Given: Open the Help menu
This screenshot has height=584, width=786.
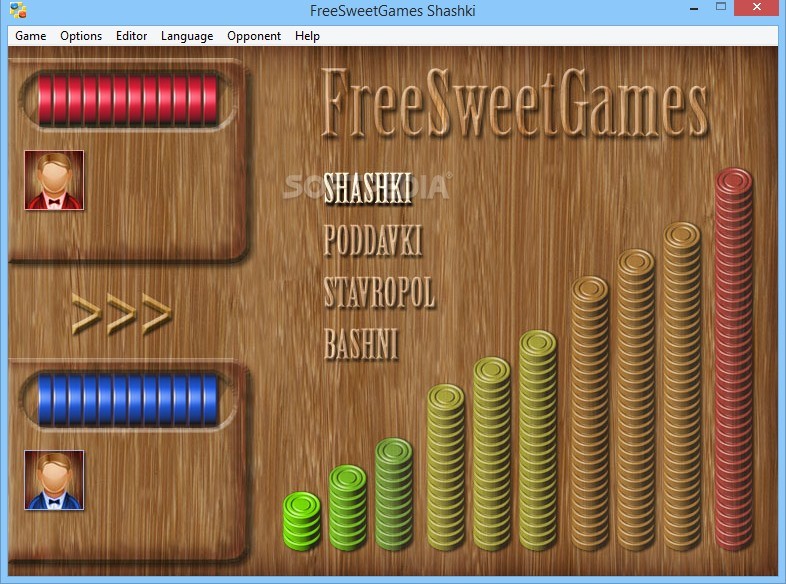Looking at the screenshot, I should [x=307, y=36].
